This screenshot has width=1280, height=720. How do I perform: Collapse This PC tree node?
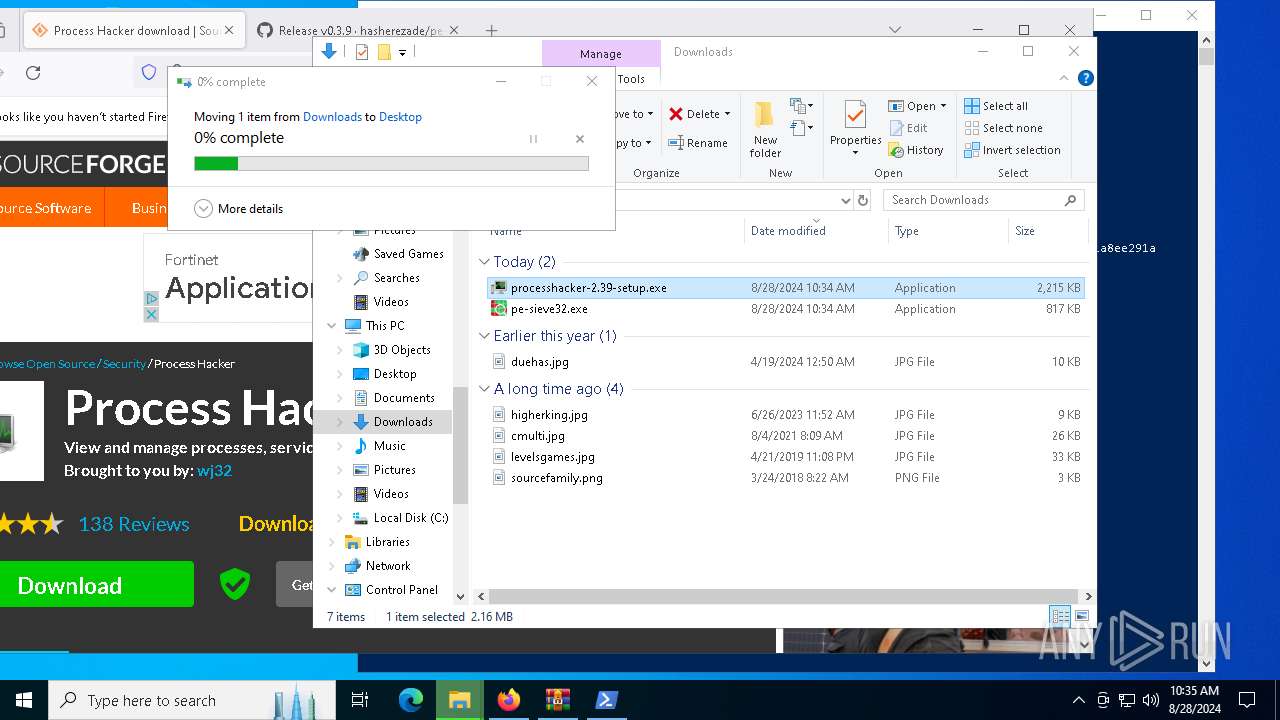pyautogui.click(x=331, y=326)
